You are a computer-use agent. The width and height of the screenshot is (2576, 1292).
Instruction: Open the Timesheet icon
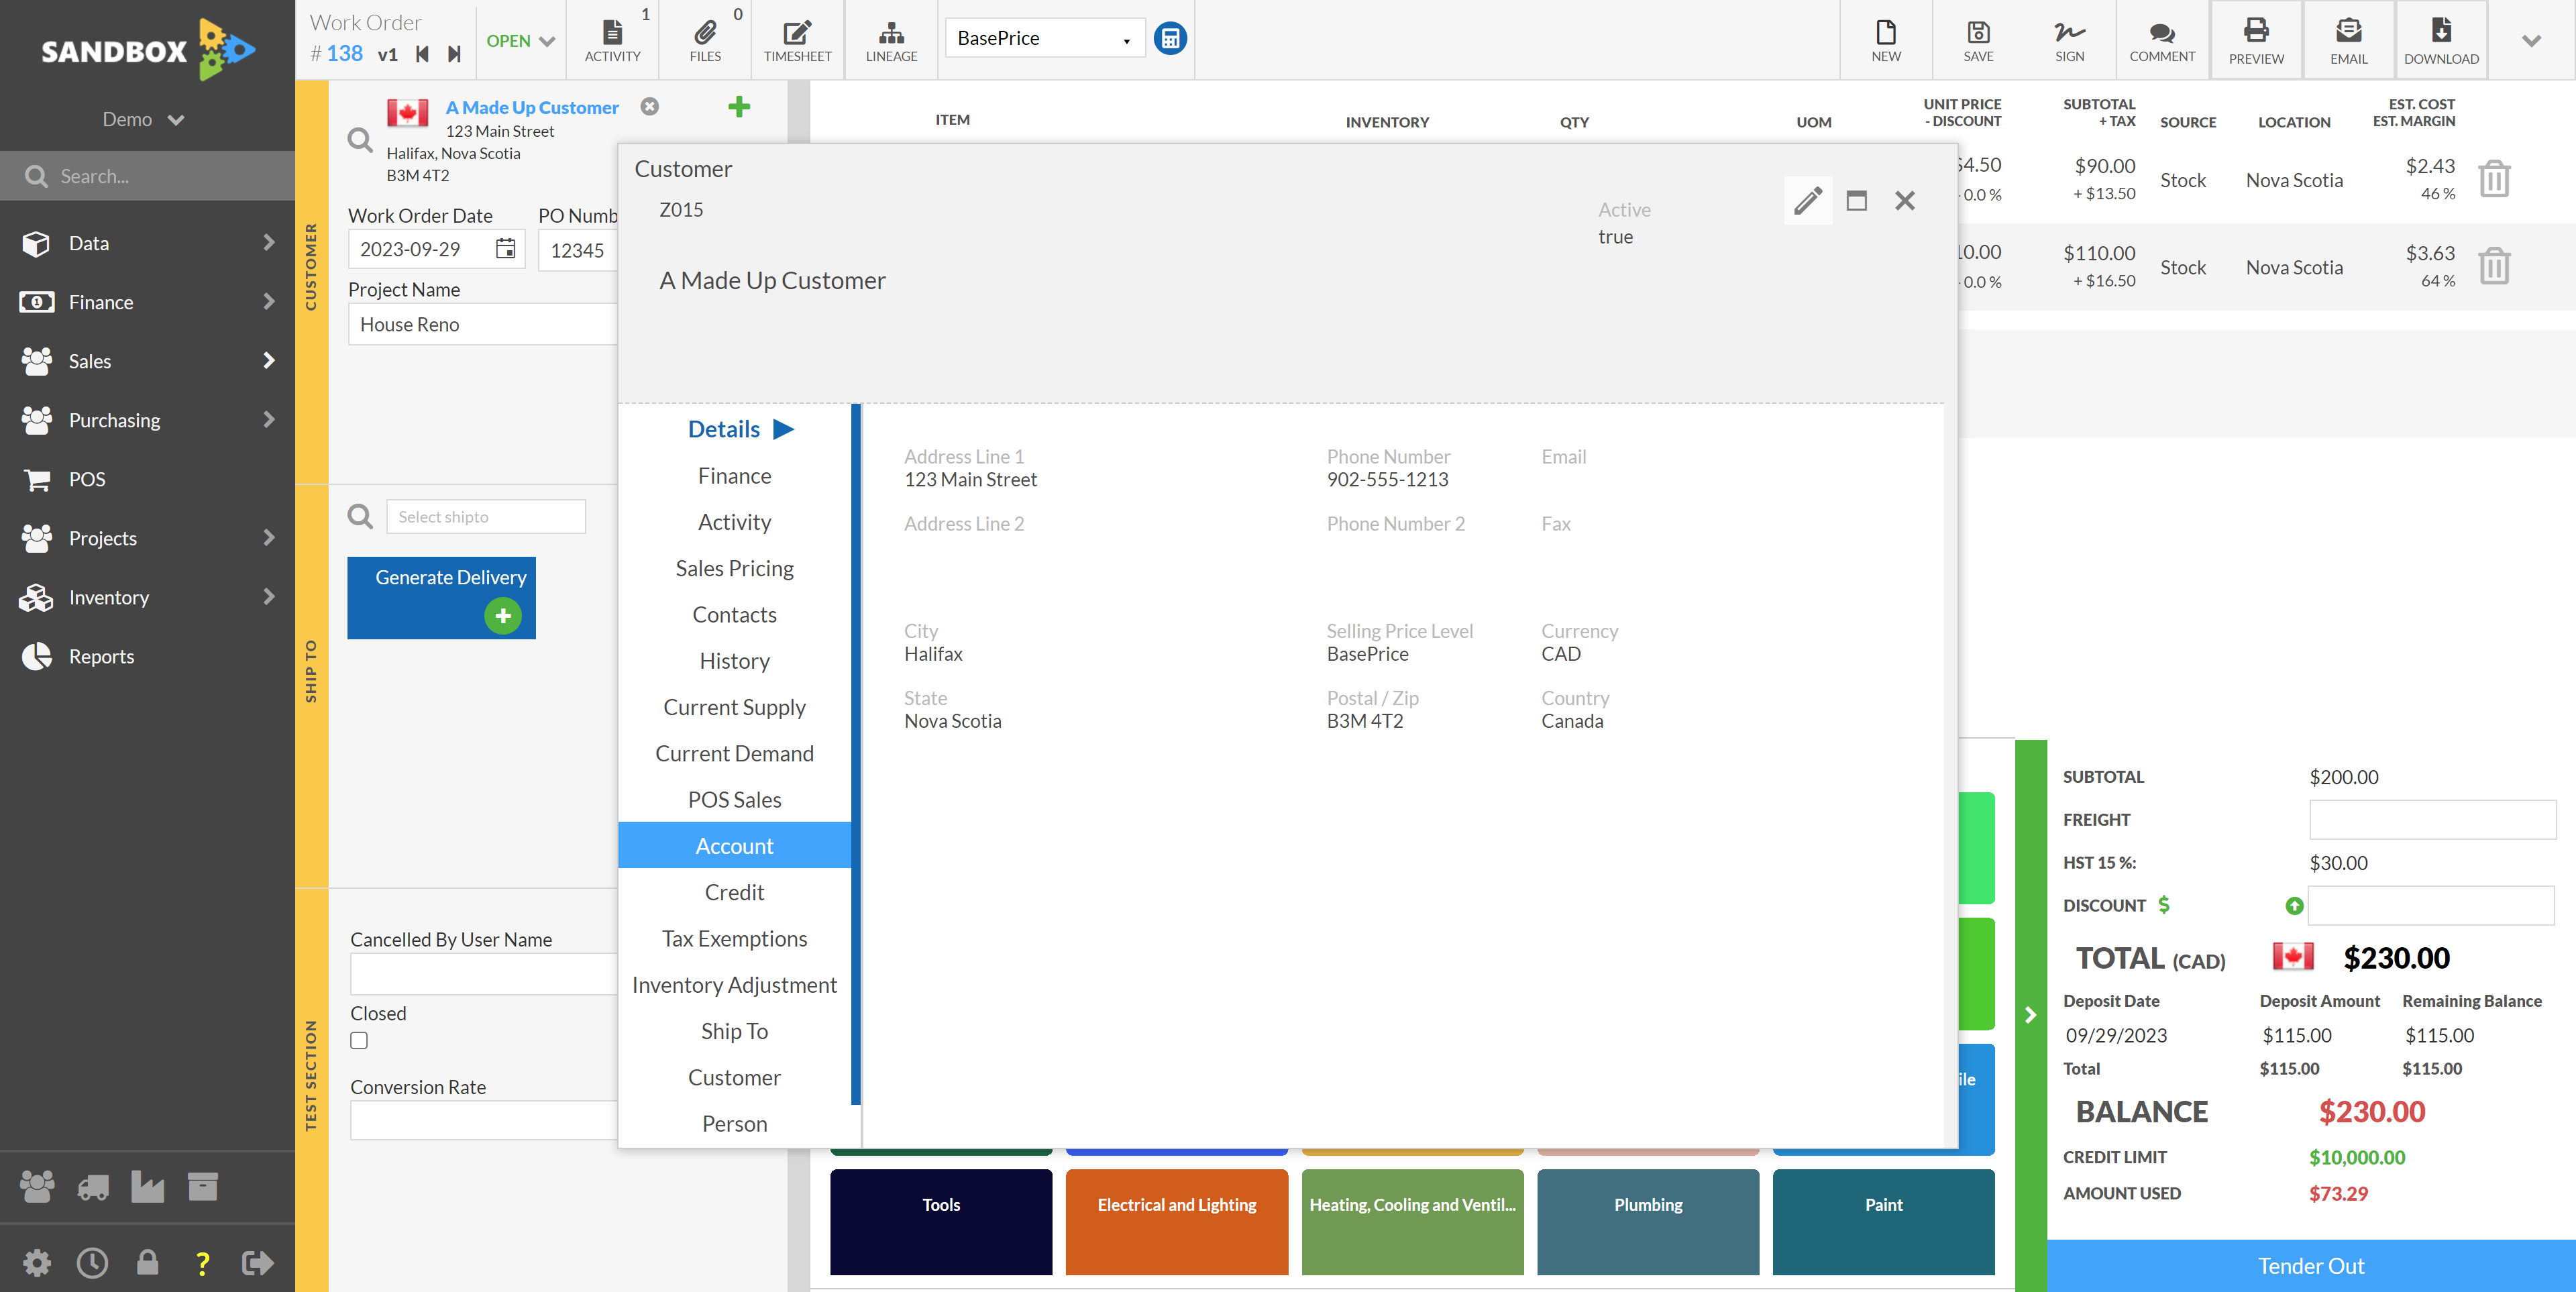797,40
